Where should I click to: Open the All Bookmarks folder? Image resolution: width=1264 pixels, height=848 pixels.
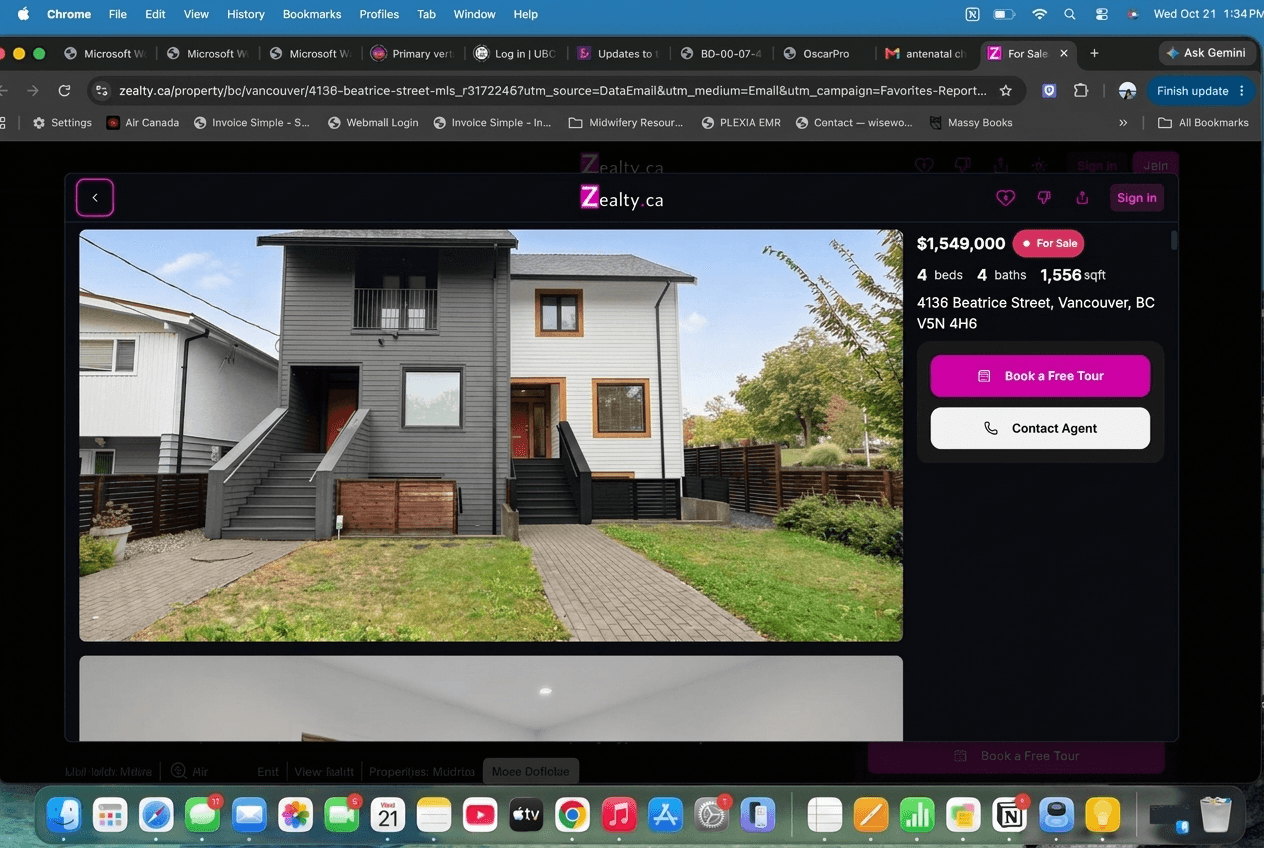point(1203,123)
